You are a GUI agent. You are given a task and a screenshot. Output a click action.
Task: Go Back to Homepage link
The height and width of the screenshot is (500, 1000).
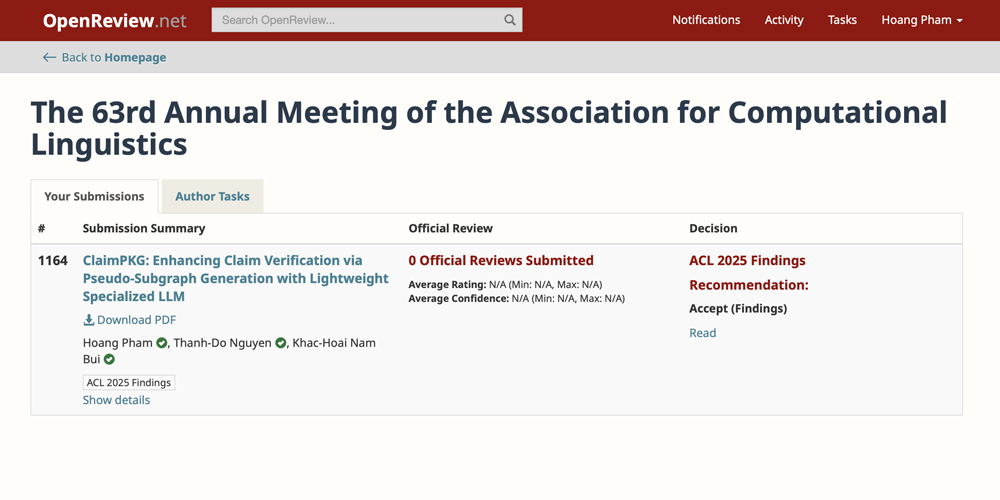coord(105,57)
